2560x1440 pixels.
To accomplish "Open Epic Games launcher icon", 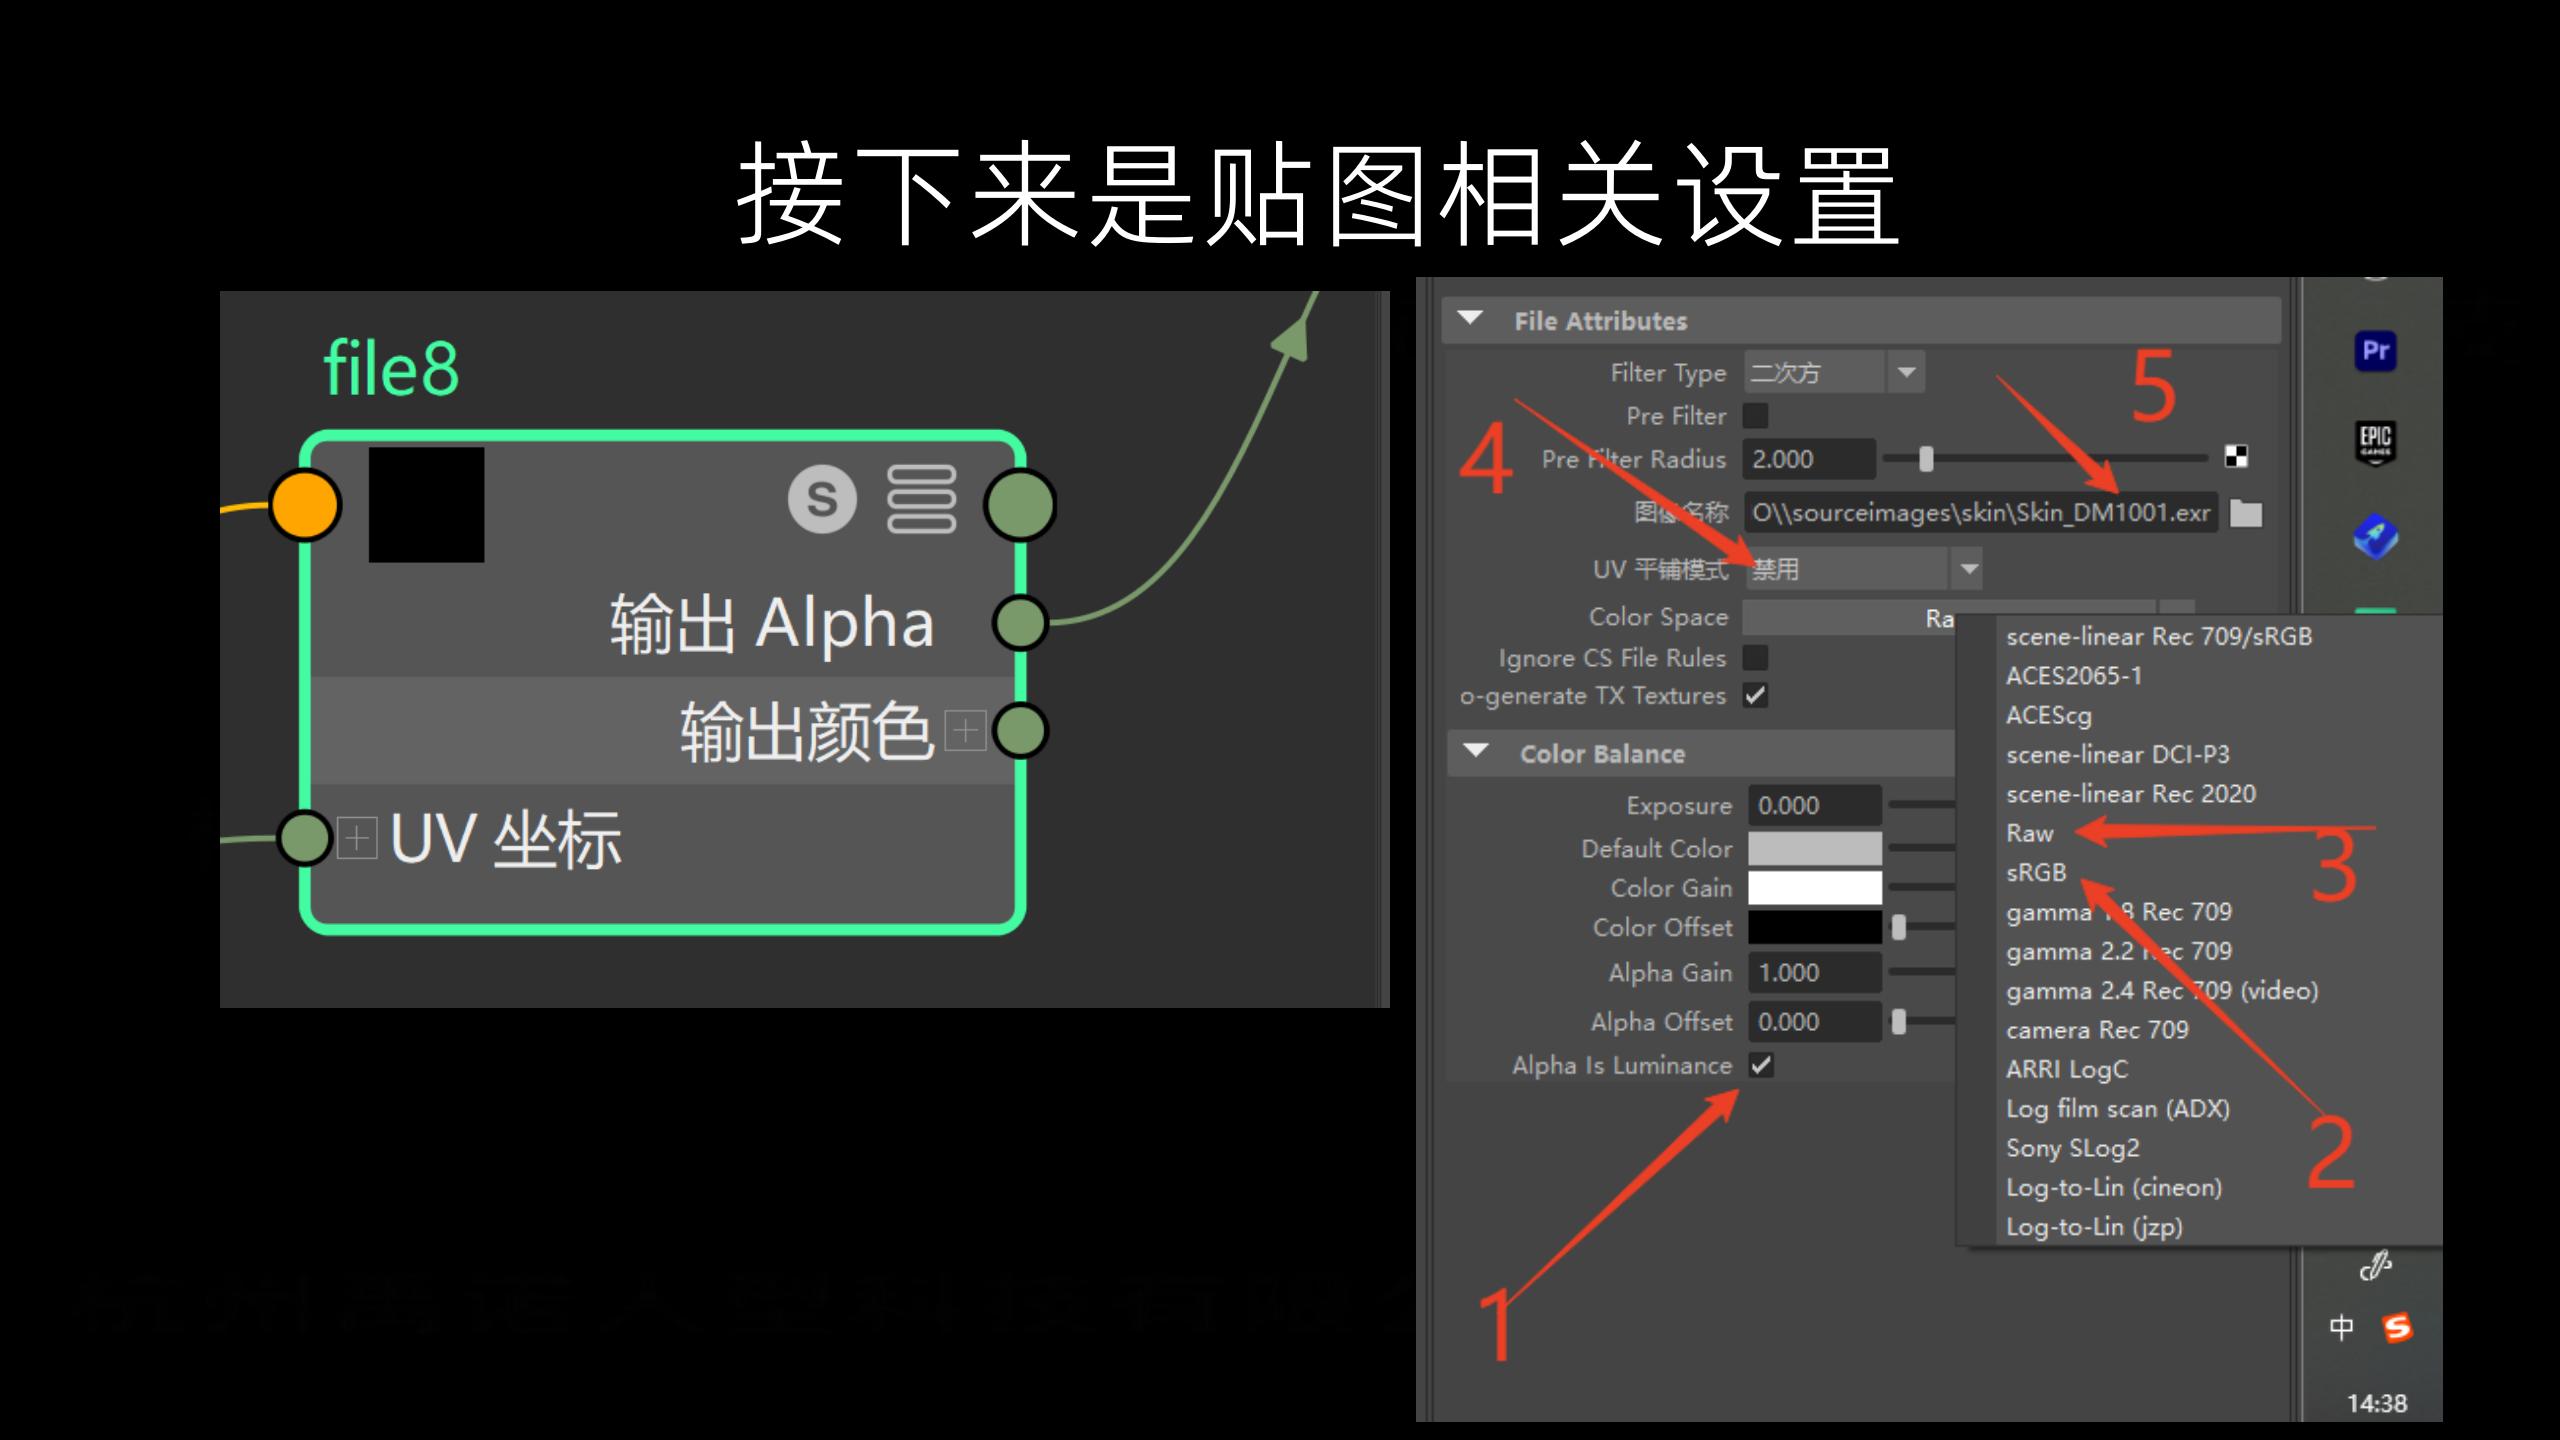I will pyautogui.click(x=2375, y=441).
